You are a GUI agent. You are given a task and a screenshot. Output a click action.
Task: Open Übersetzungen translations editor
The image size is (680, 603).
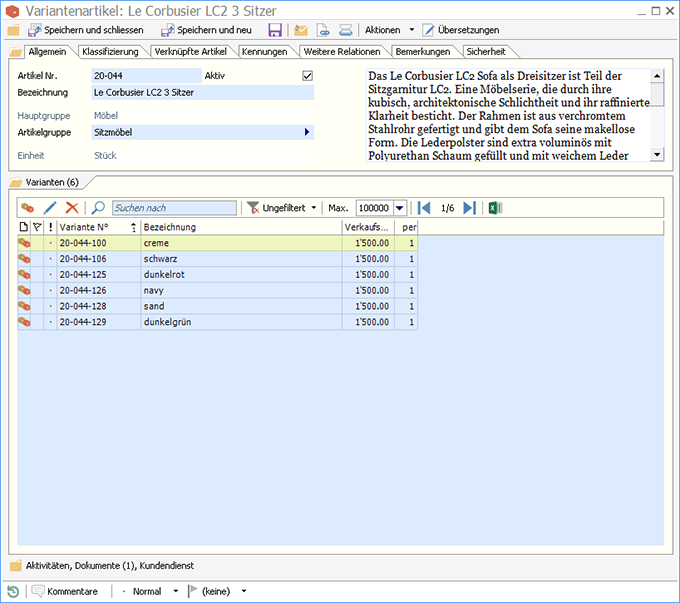[x=461, y=30]
